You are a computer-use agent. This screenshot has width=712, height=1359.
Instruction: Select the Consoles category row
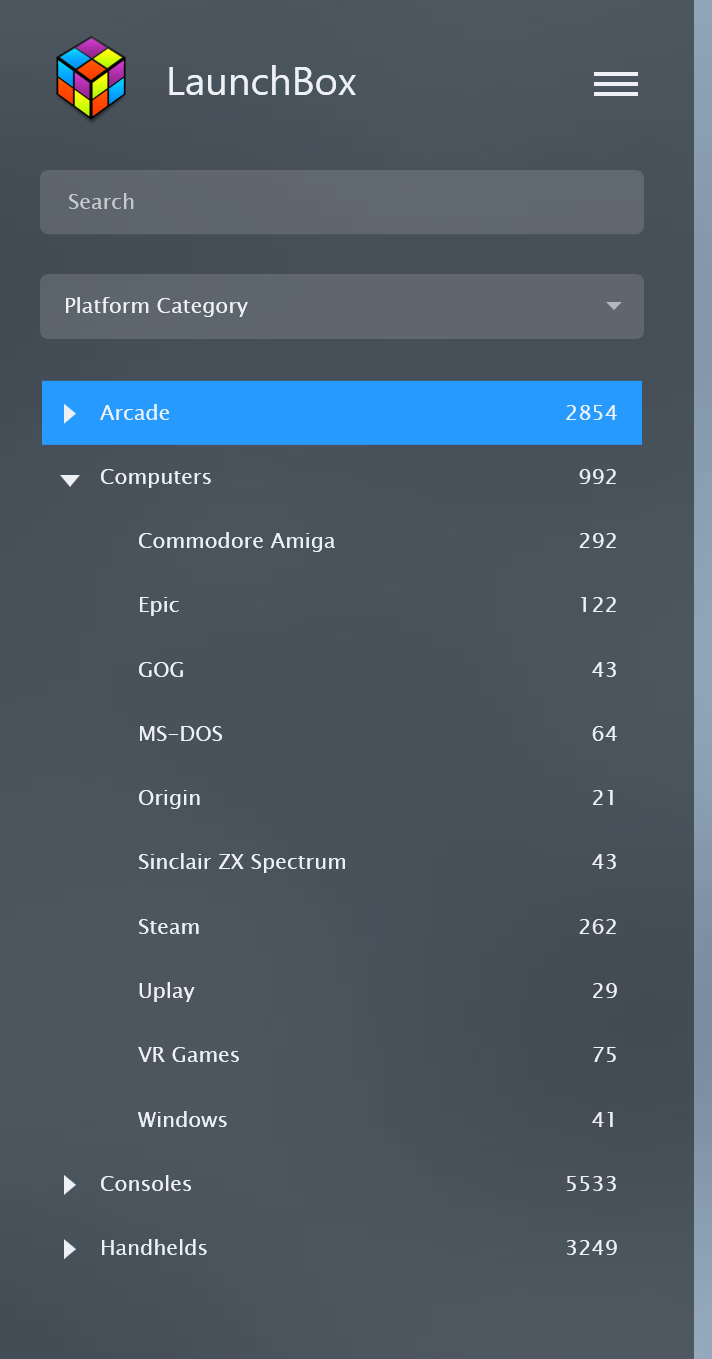click(x=342, y=1184)
